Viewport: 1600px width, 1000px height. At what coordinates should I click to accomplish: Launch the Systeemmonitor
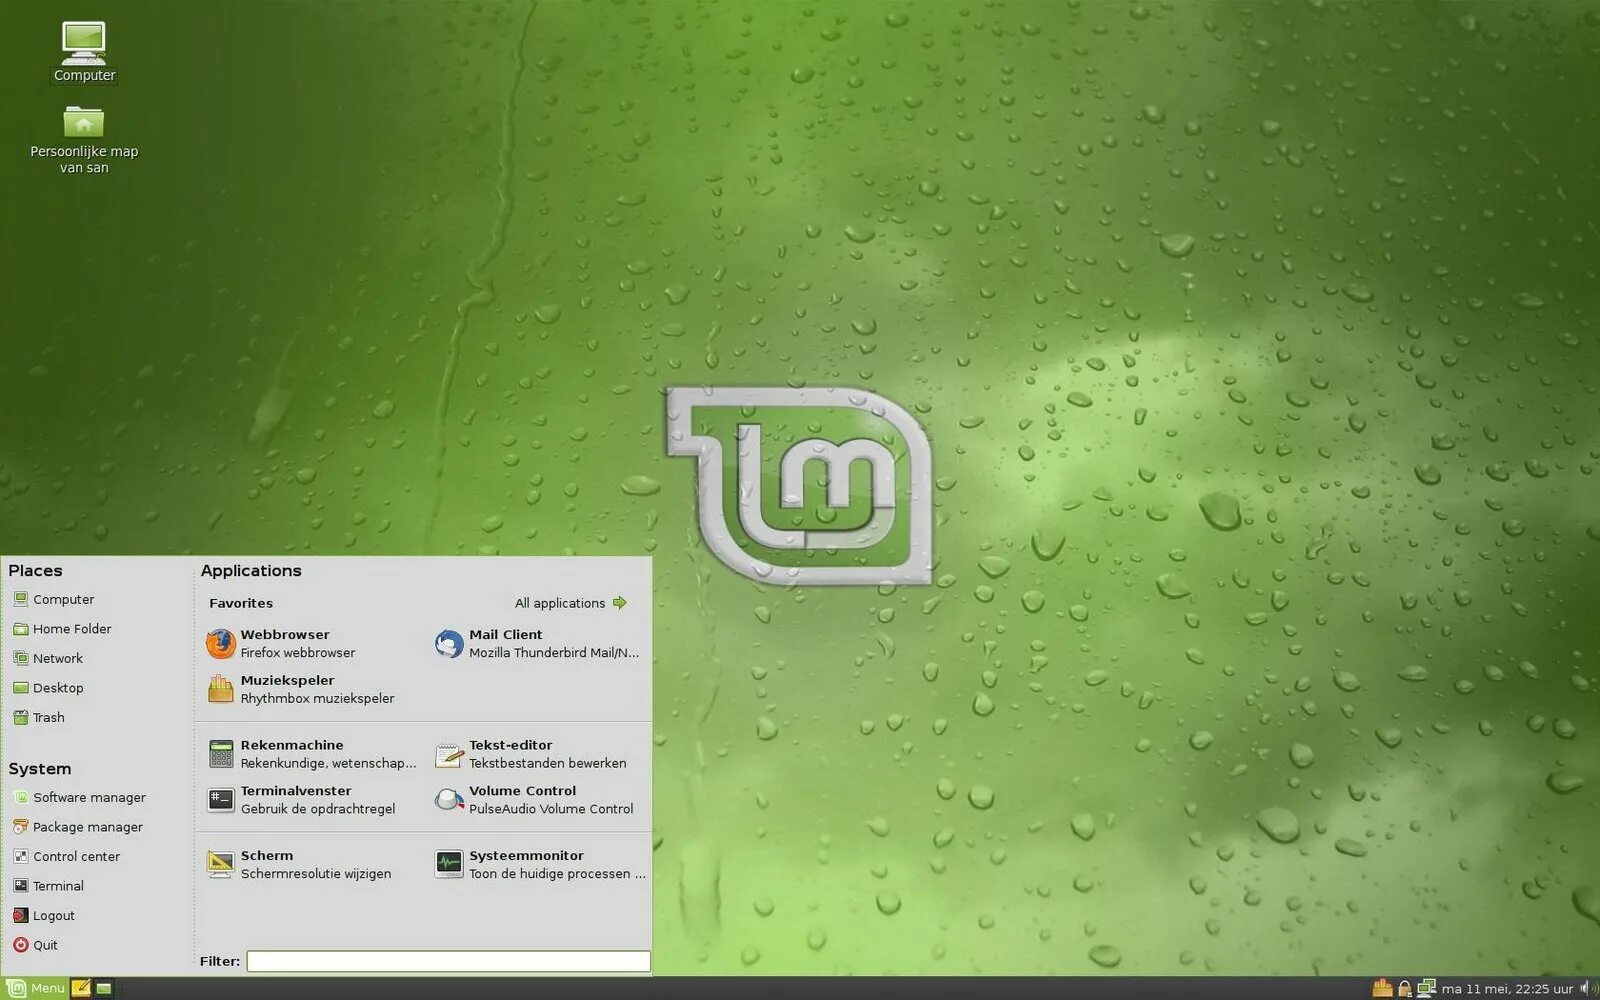[525, 863]
